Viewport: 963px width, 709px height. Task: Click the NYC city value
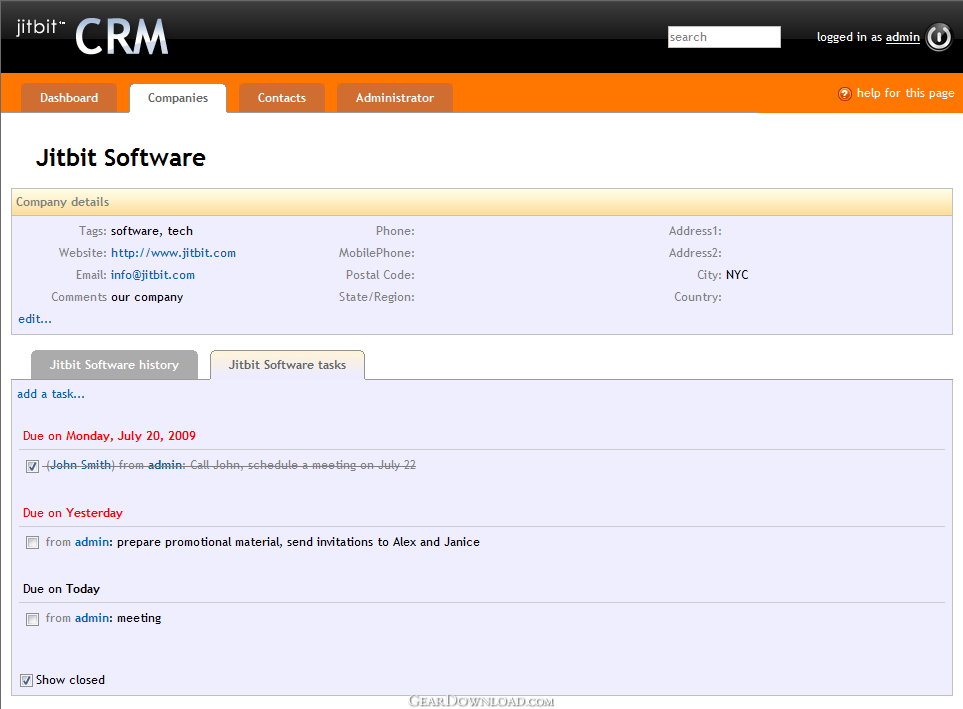point(737,275)
